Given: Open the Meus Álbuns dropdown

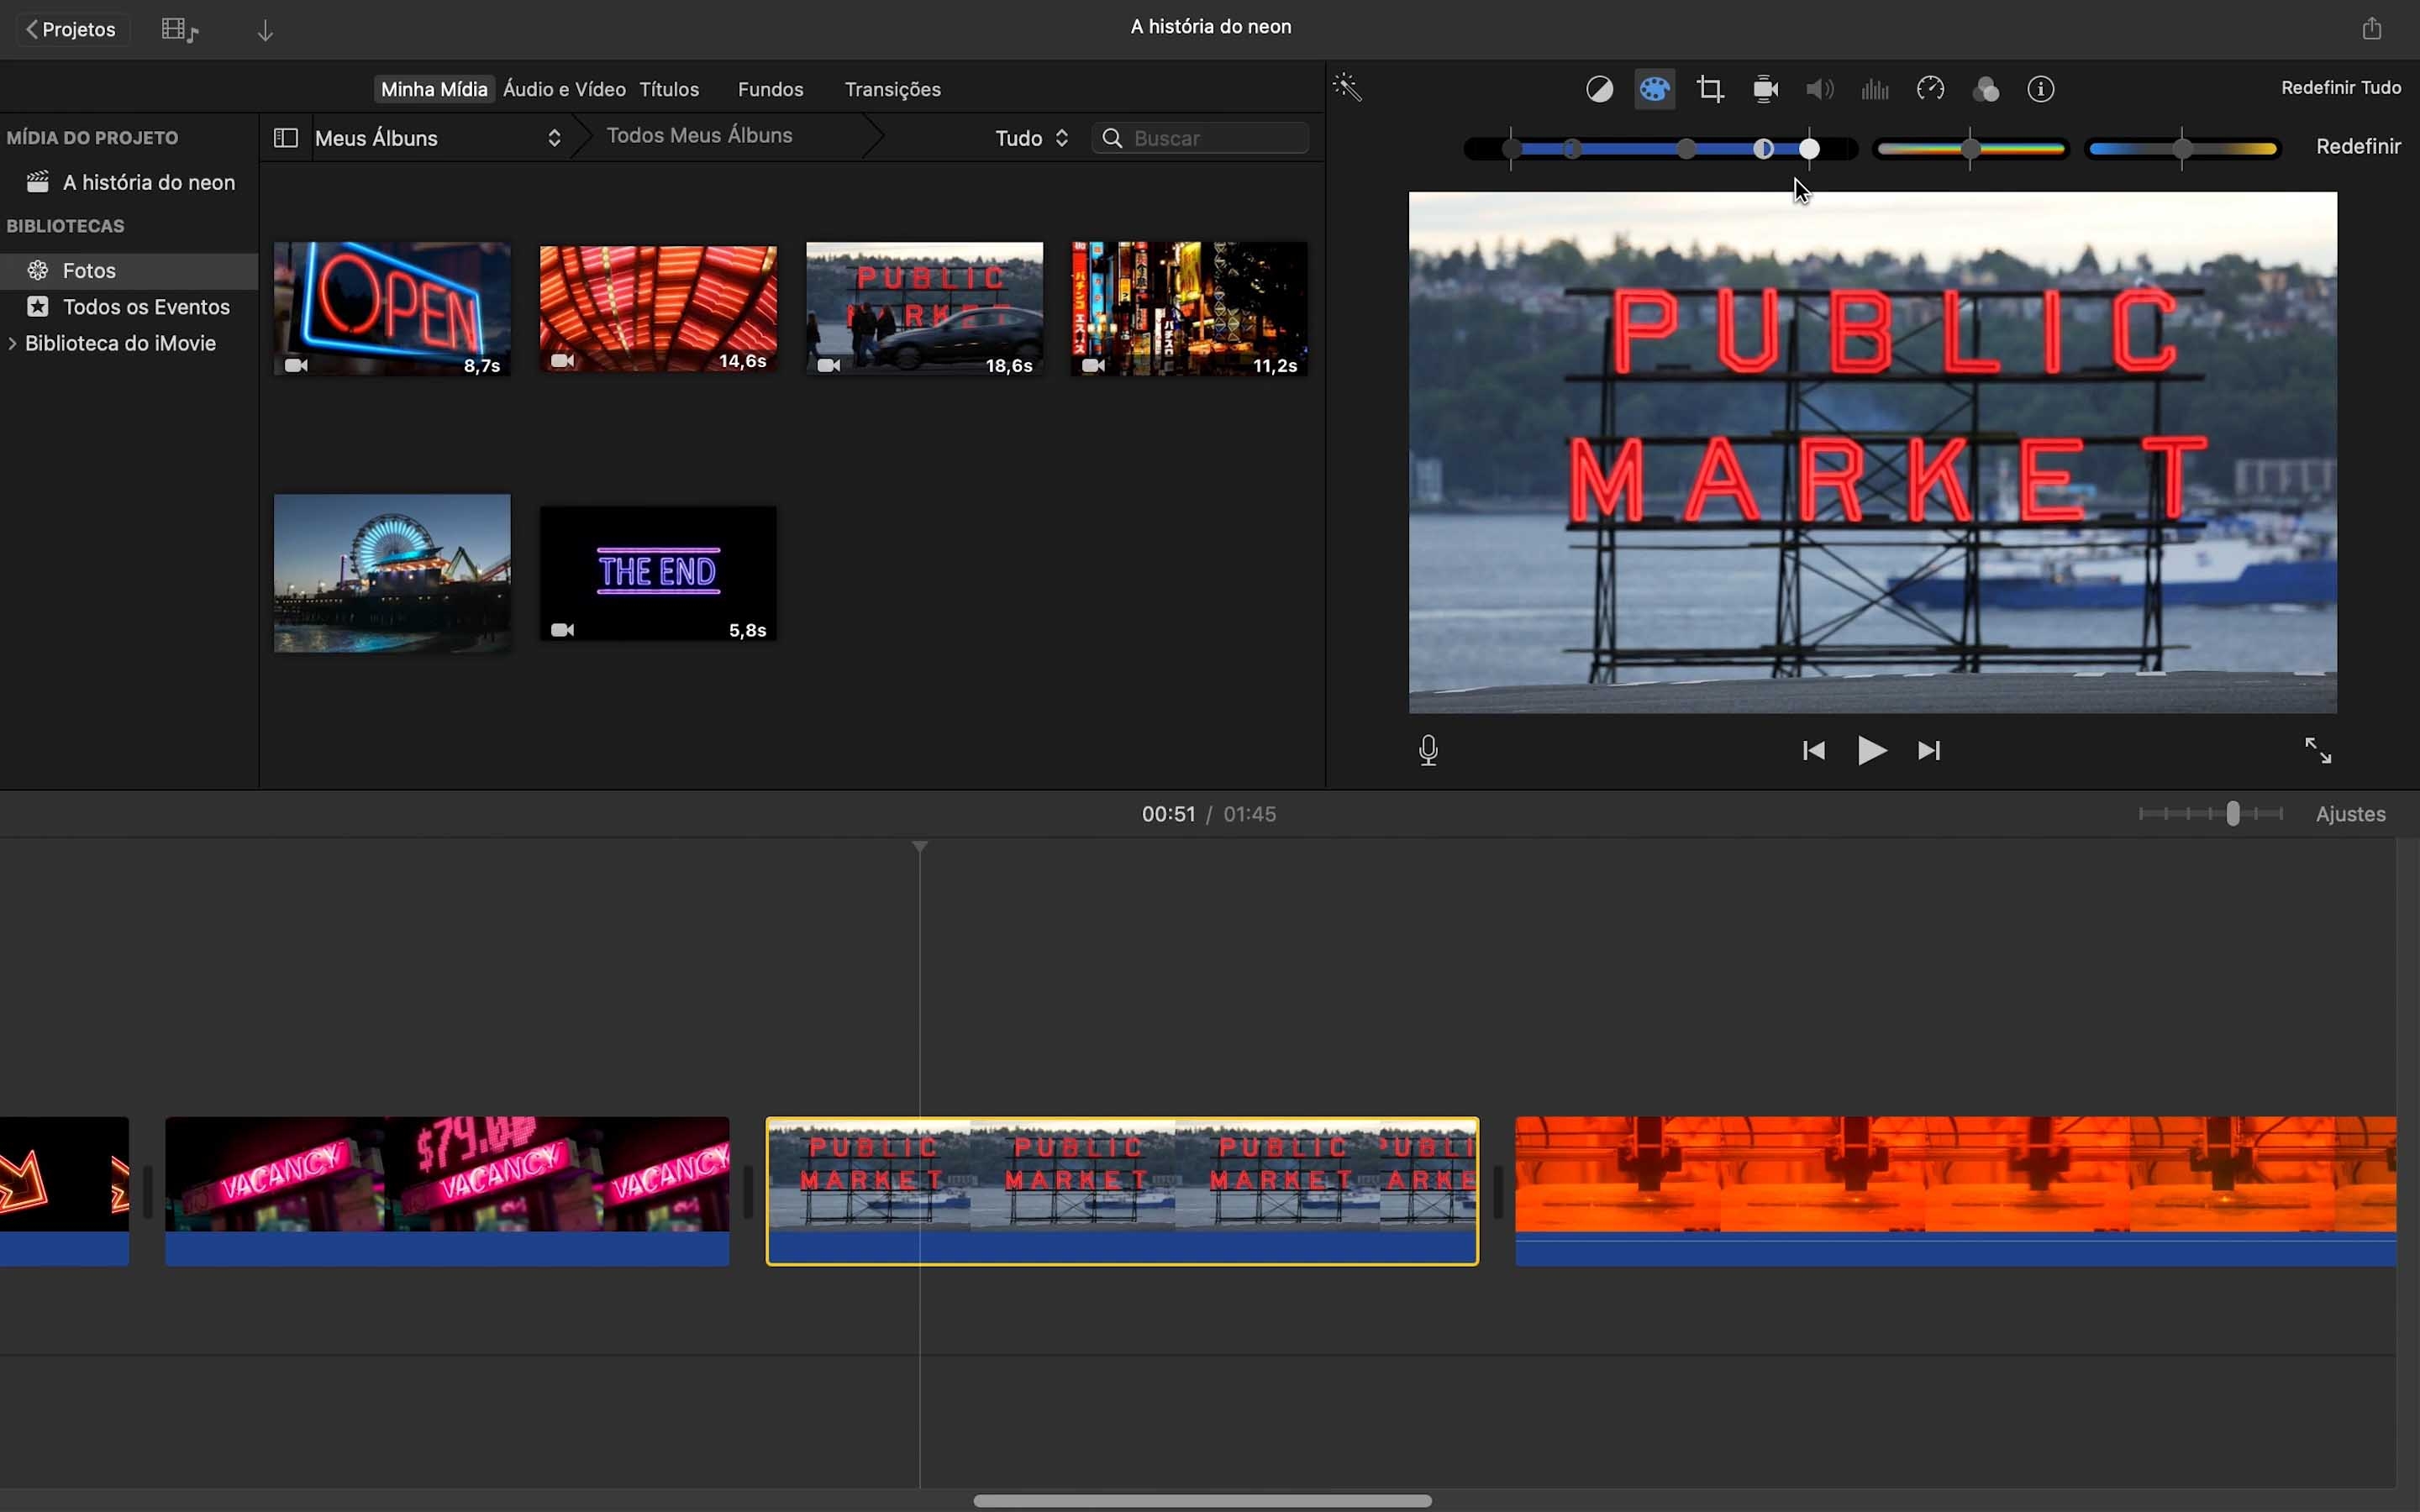Looking at the screenshot, I should 438,138.
